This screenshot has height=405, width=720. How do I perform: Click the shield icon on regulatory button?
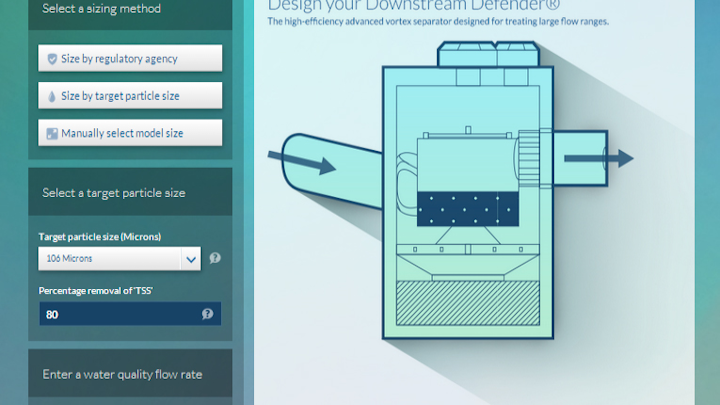(52, 59)
